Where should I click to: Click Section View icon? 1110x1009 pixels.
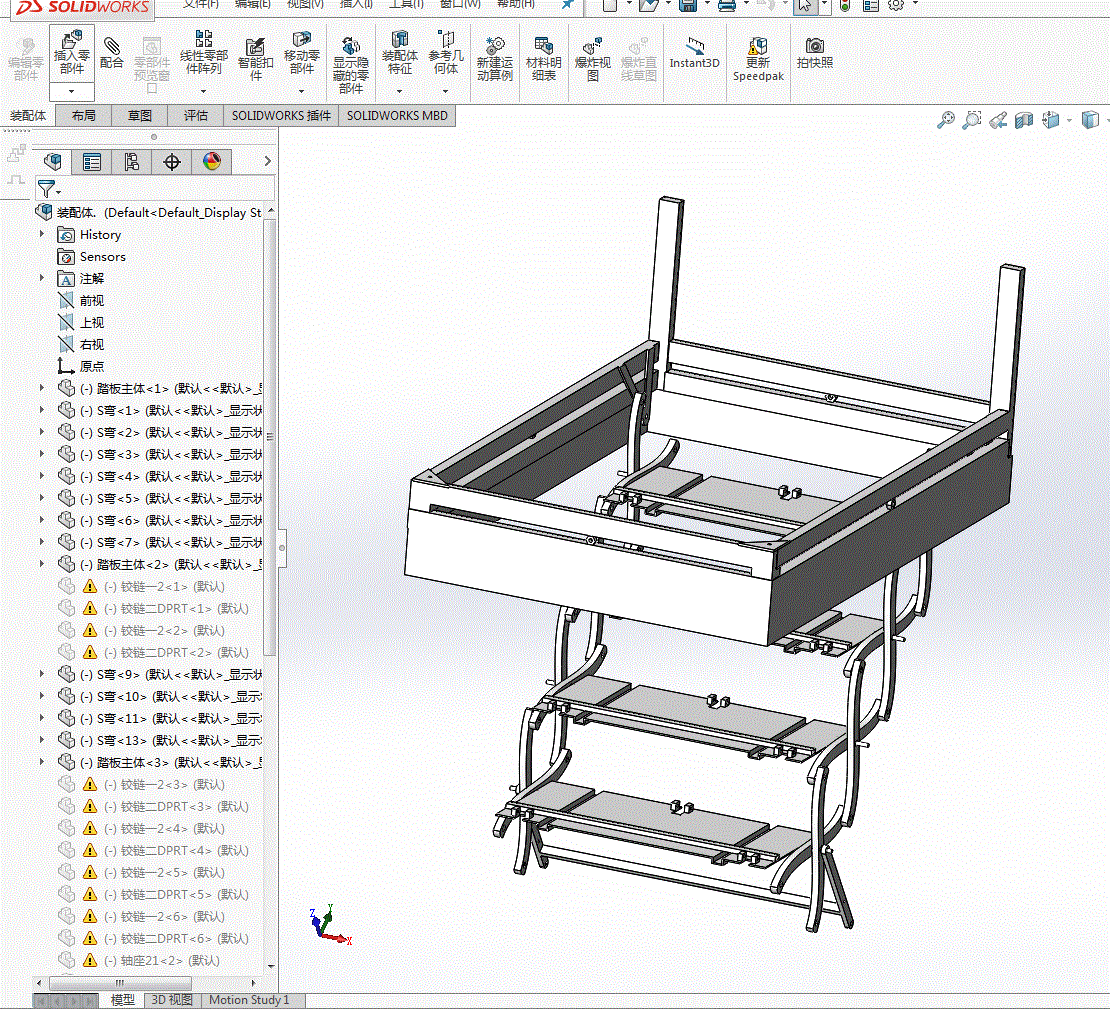[1024, 120]
